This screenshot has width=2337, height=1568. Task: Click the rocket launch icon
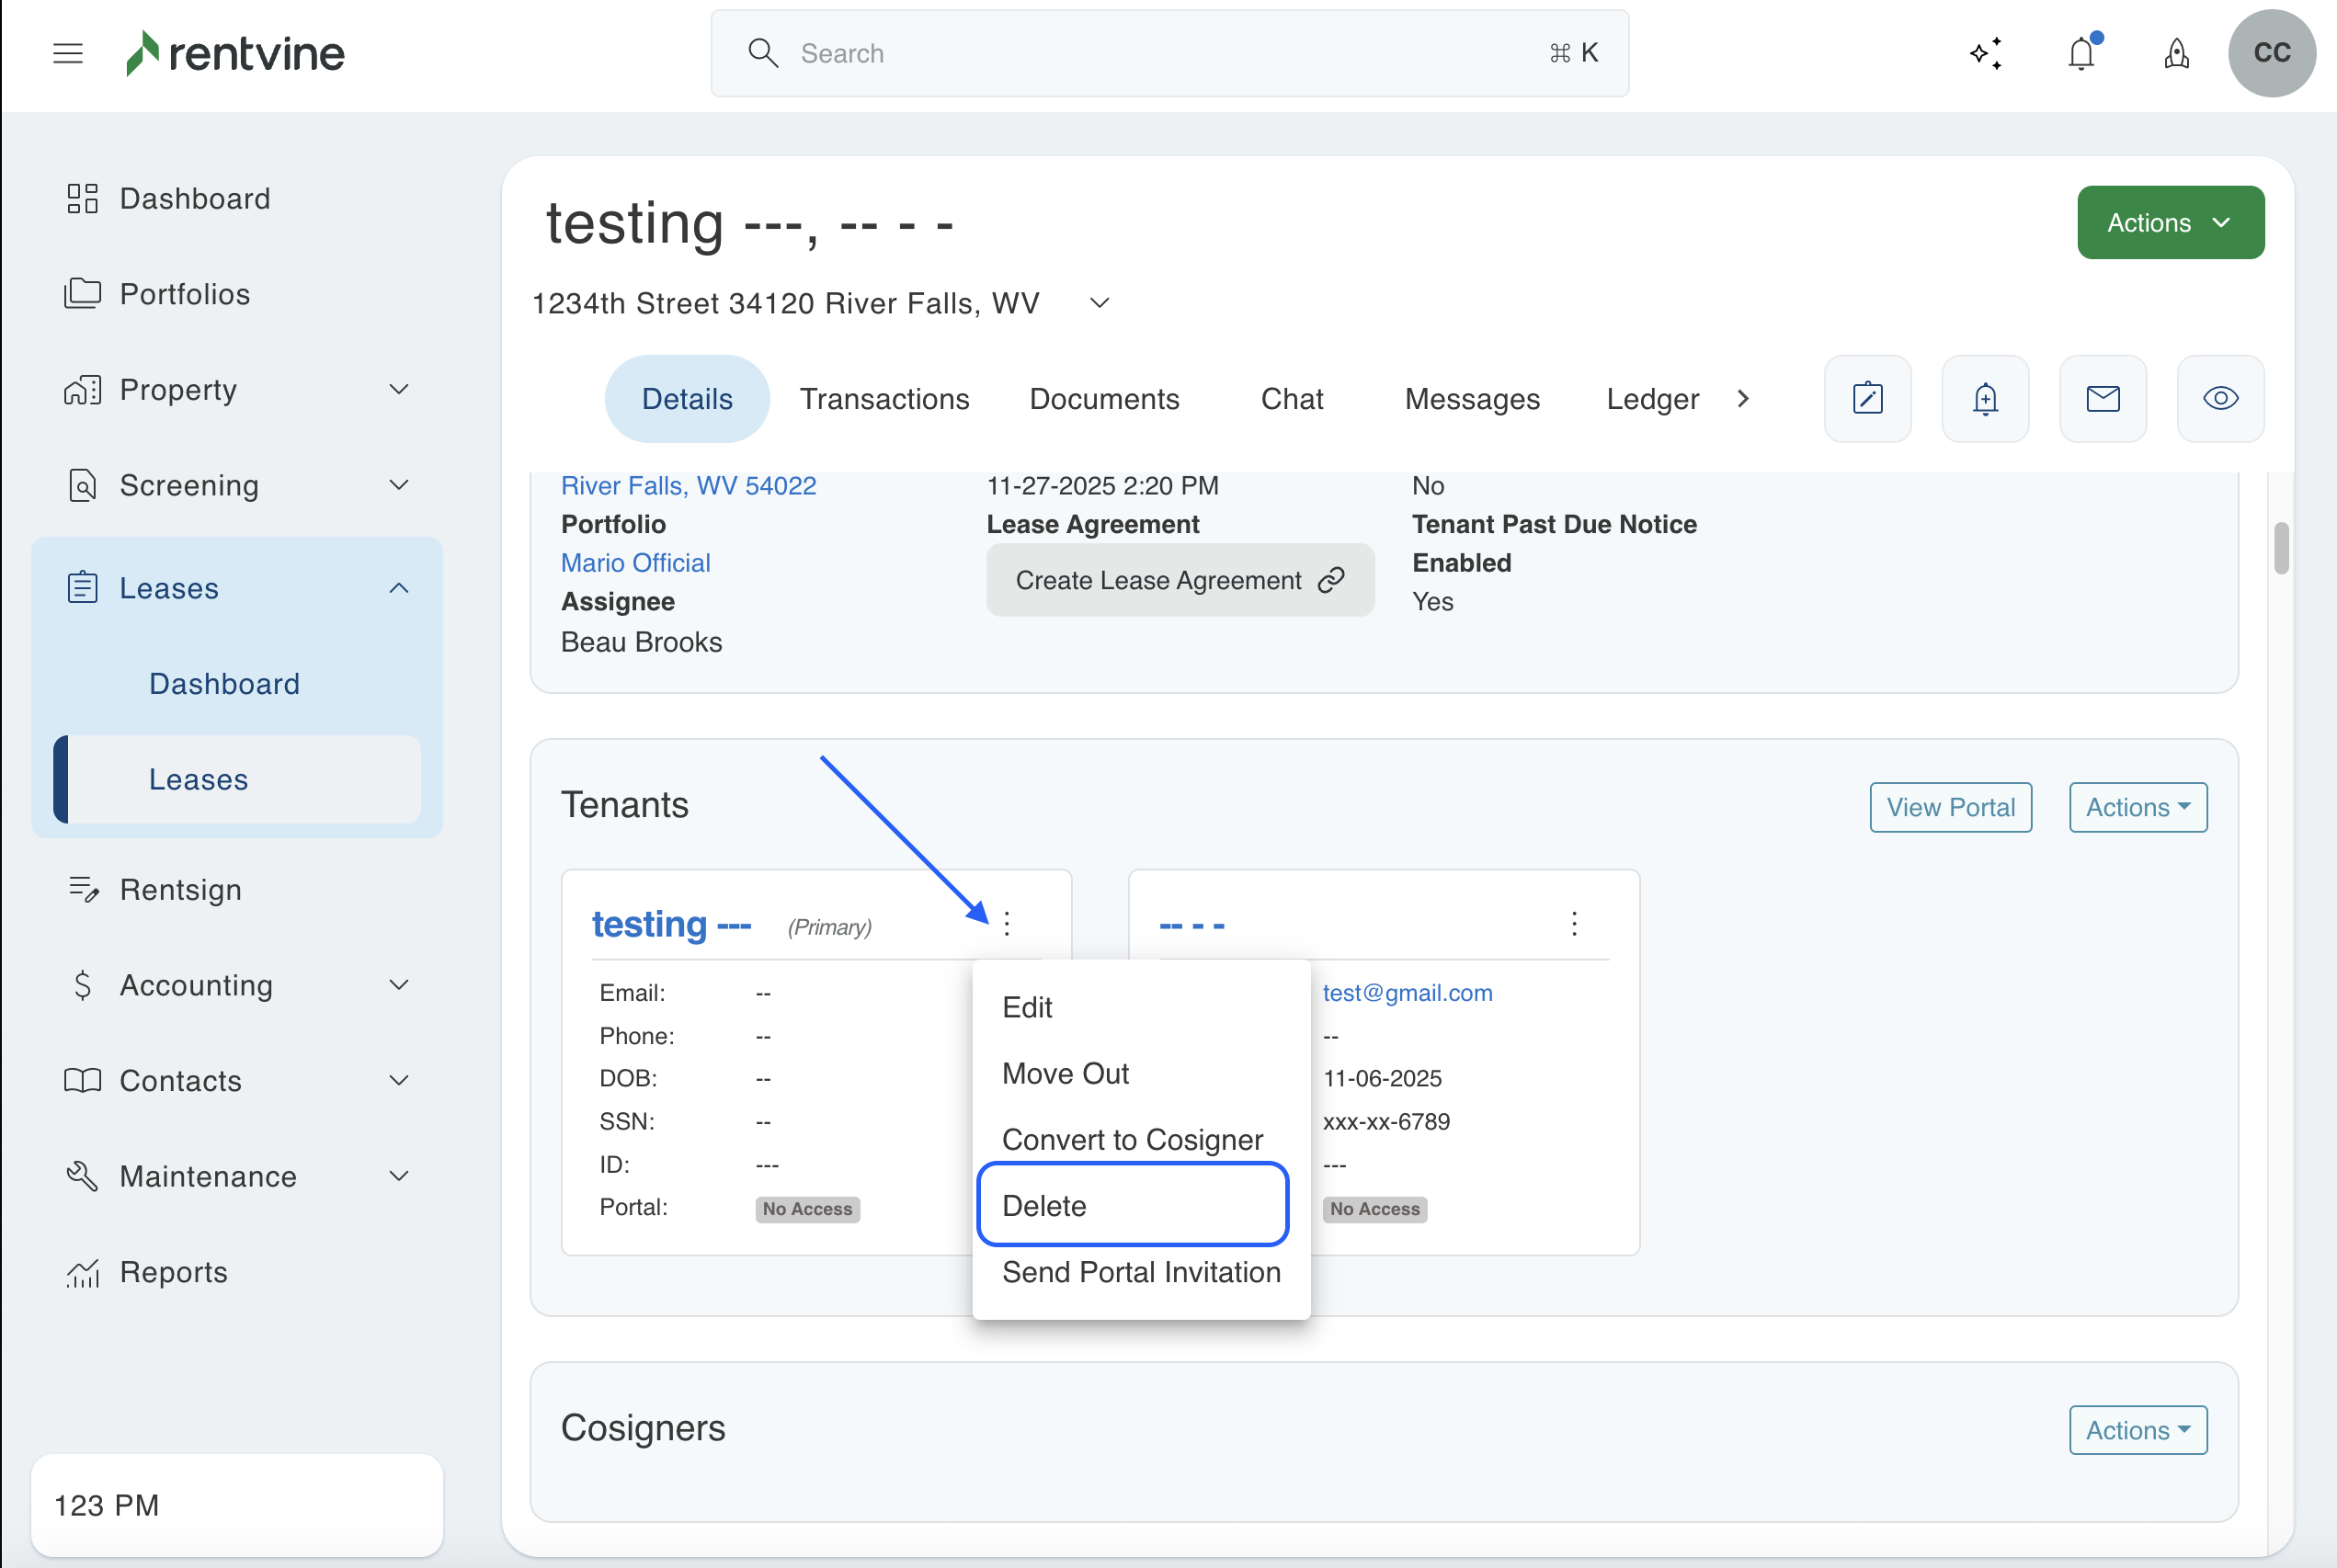2176,53
